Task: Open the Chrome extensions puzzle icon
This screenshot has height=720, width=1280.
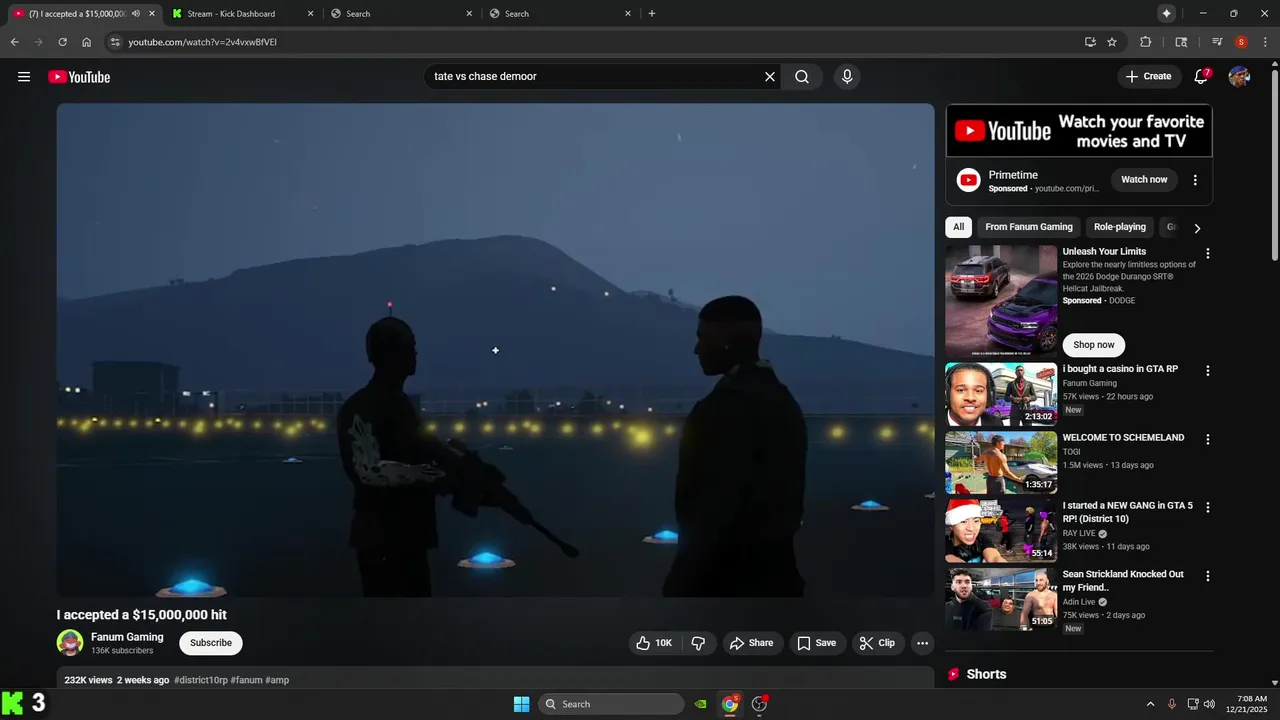Action: point(1146,42)
